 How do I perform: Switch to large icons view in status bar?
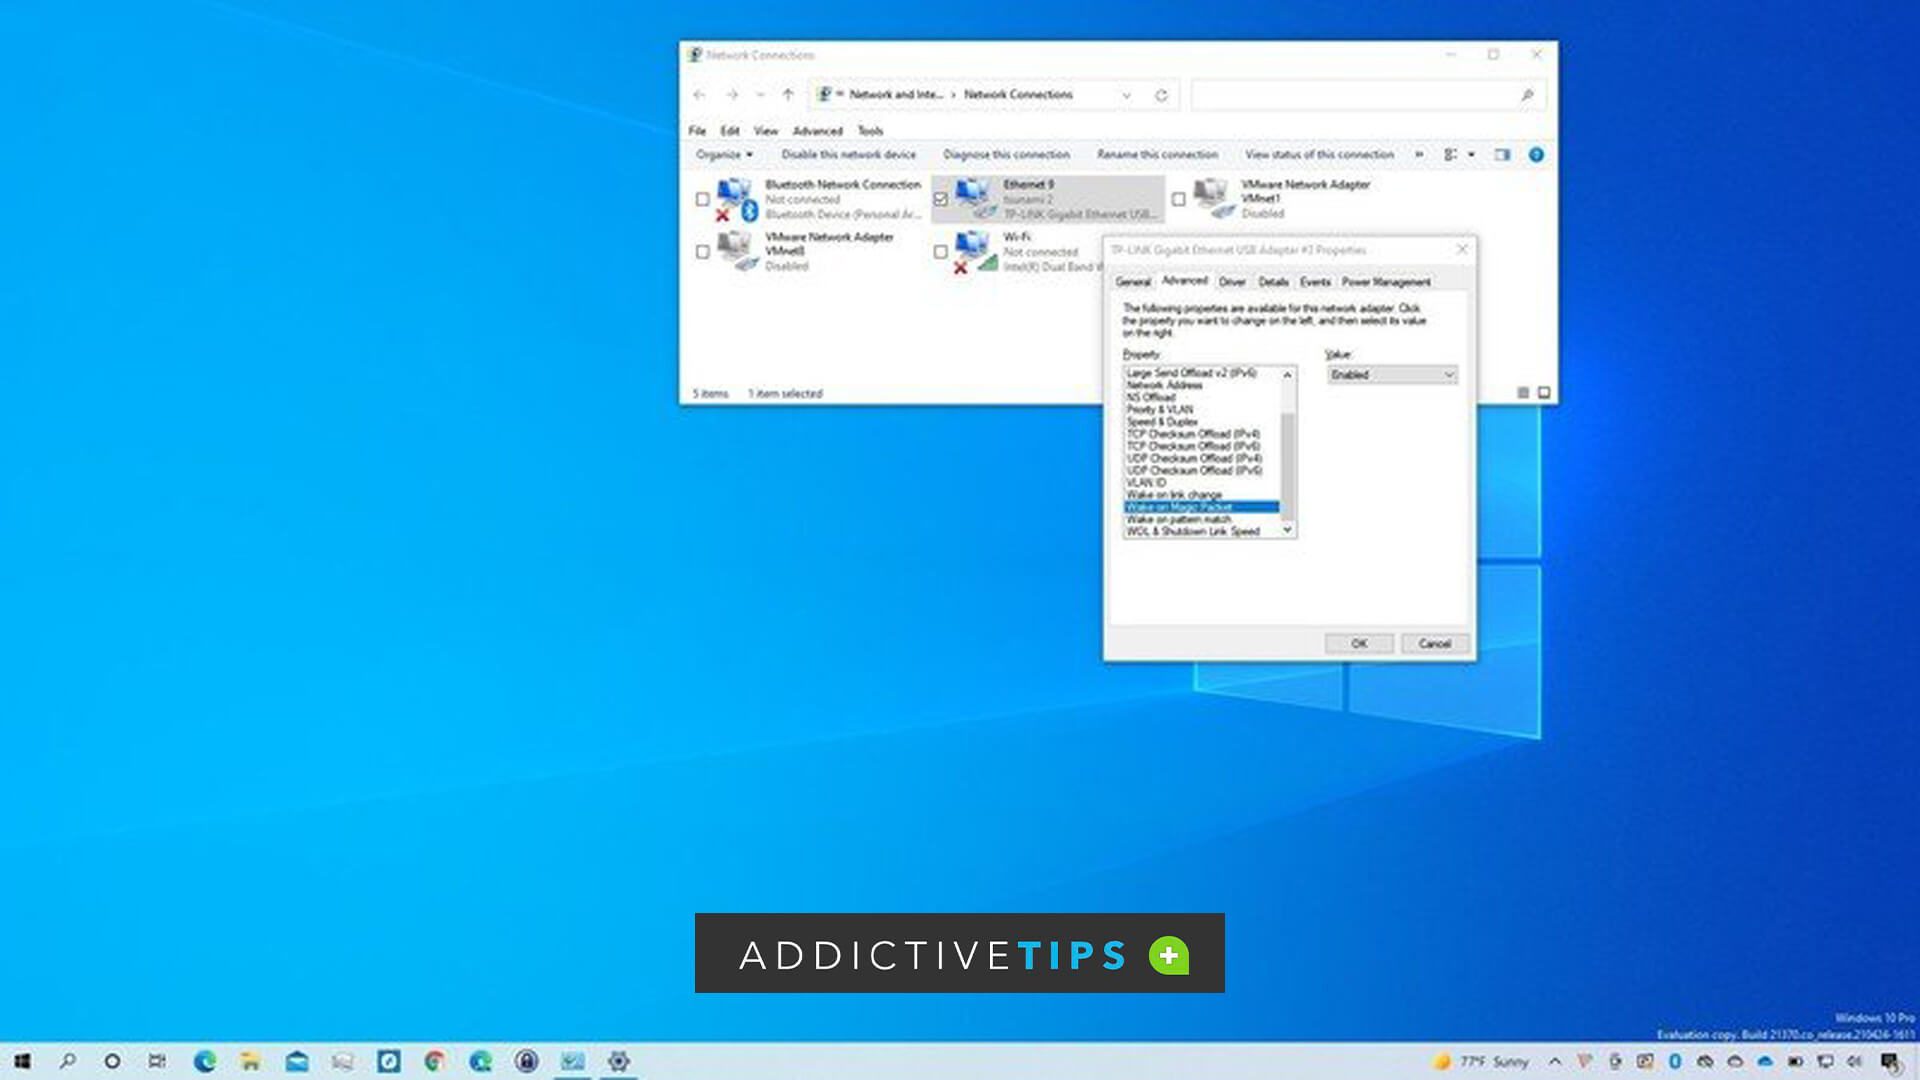click(x=1544, y=393)
